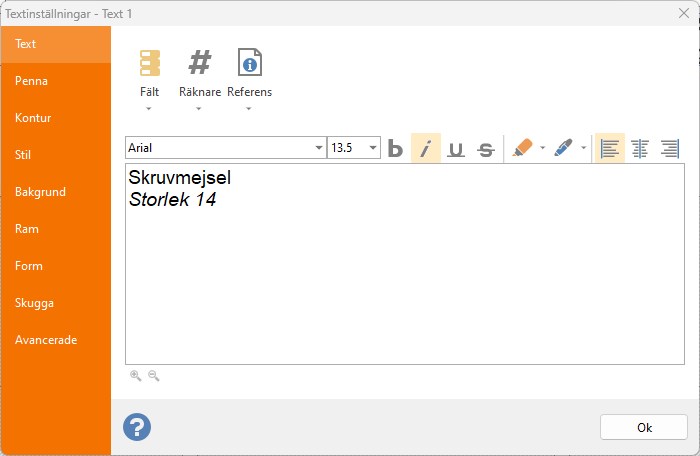Select the blue text color pen

[563, 148]
